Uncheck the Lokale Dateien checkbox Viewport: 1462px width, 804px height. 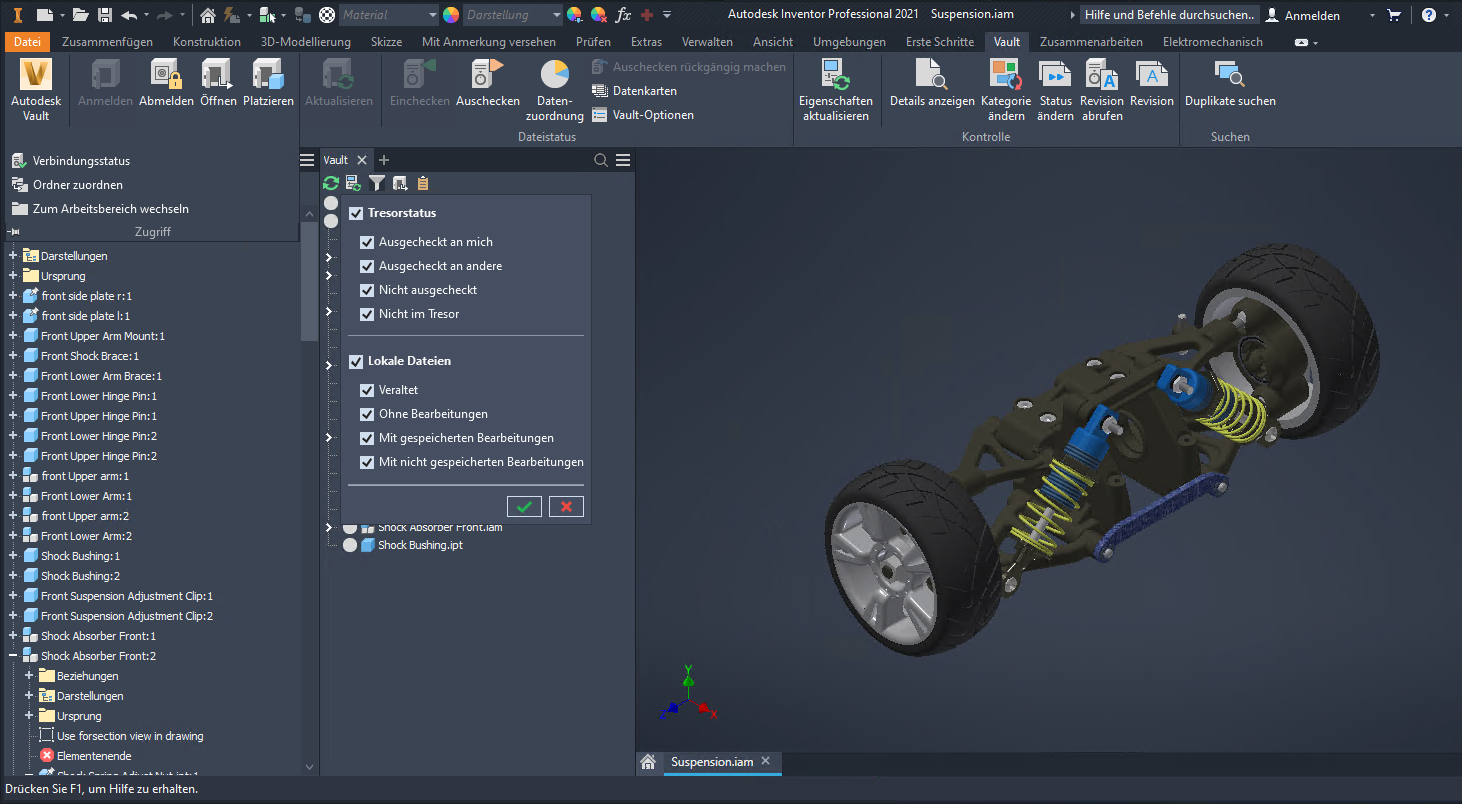356,361
